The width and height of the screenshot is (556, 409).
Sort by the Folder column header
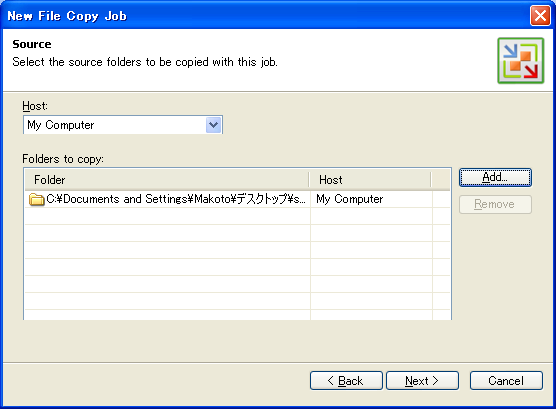[167, 180]
